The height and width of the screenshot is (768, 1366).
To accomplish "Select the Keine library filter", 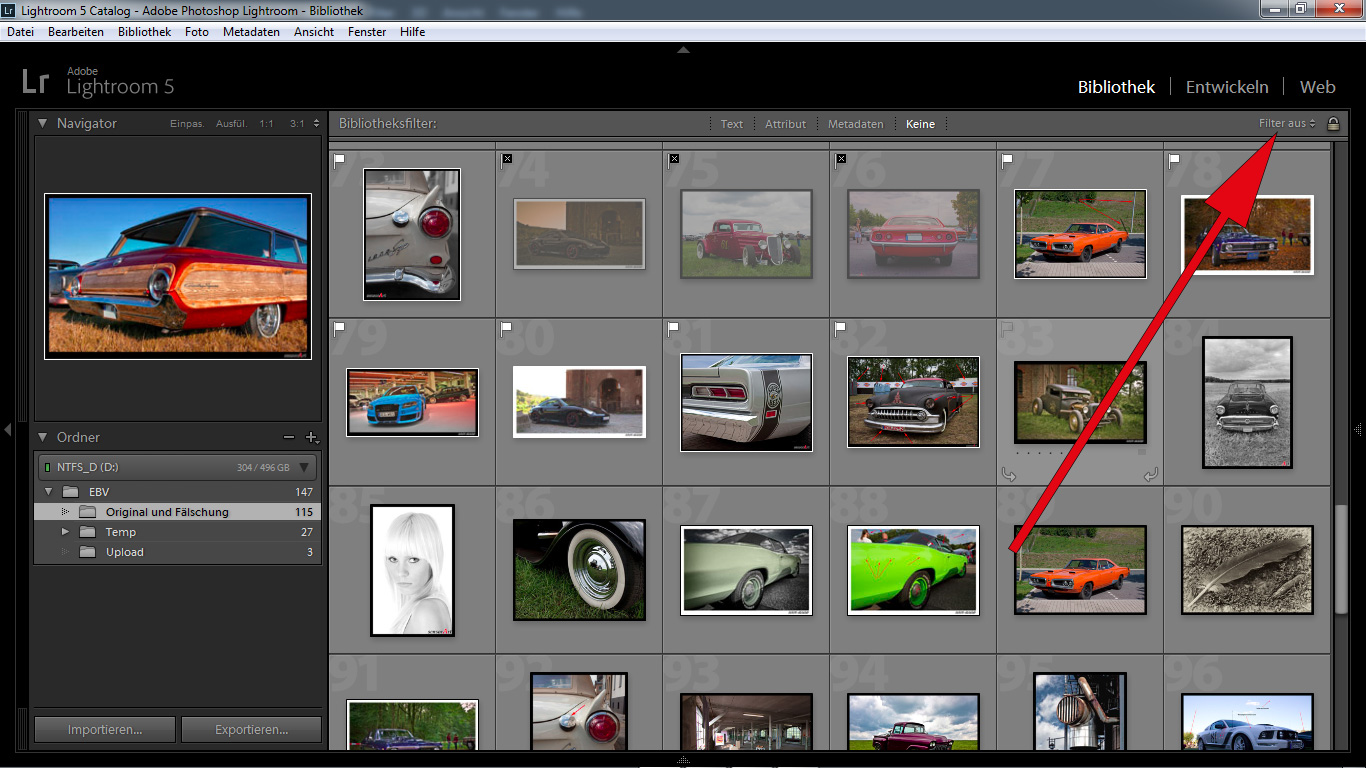I will [x=920, y=124].
